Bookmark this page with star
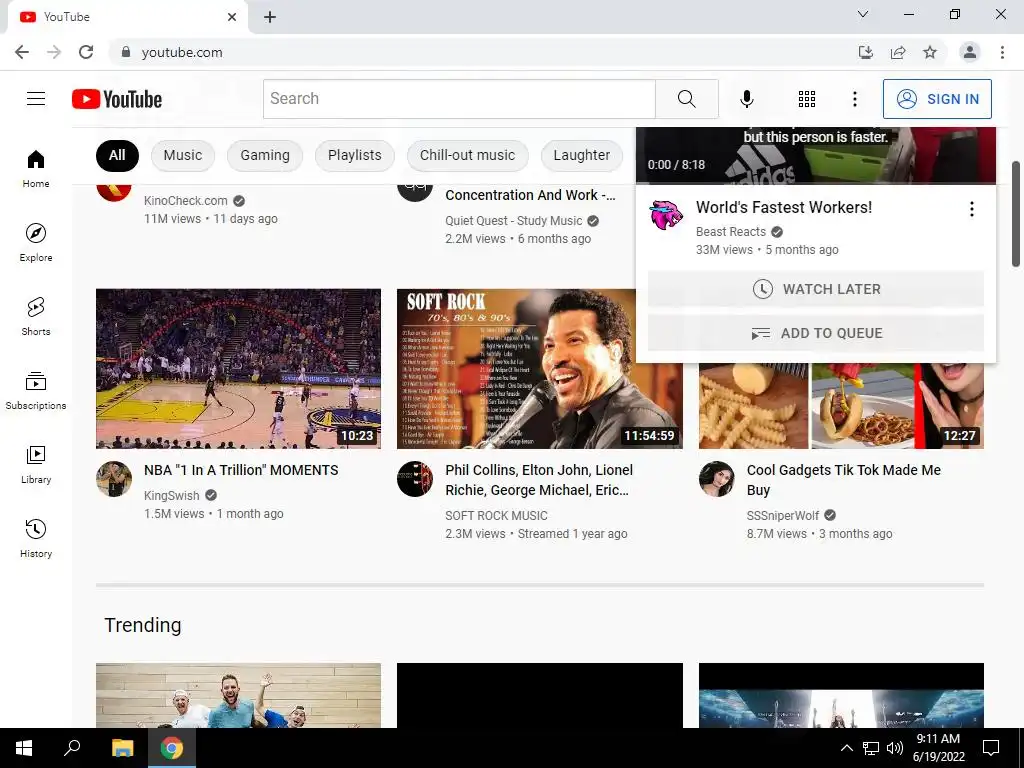This screenshot has height=768, width=1024. pyautogui.click(x=930, y=52)
